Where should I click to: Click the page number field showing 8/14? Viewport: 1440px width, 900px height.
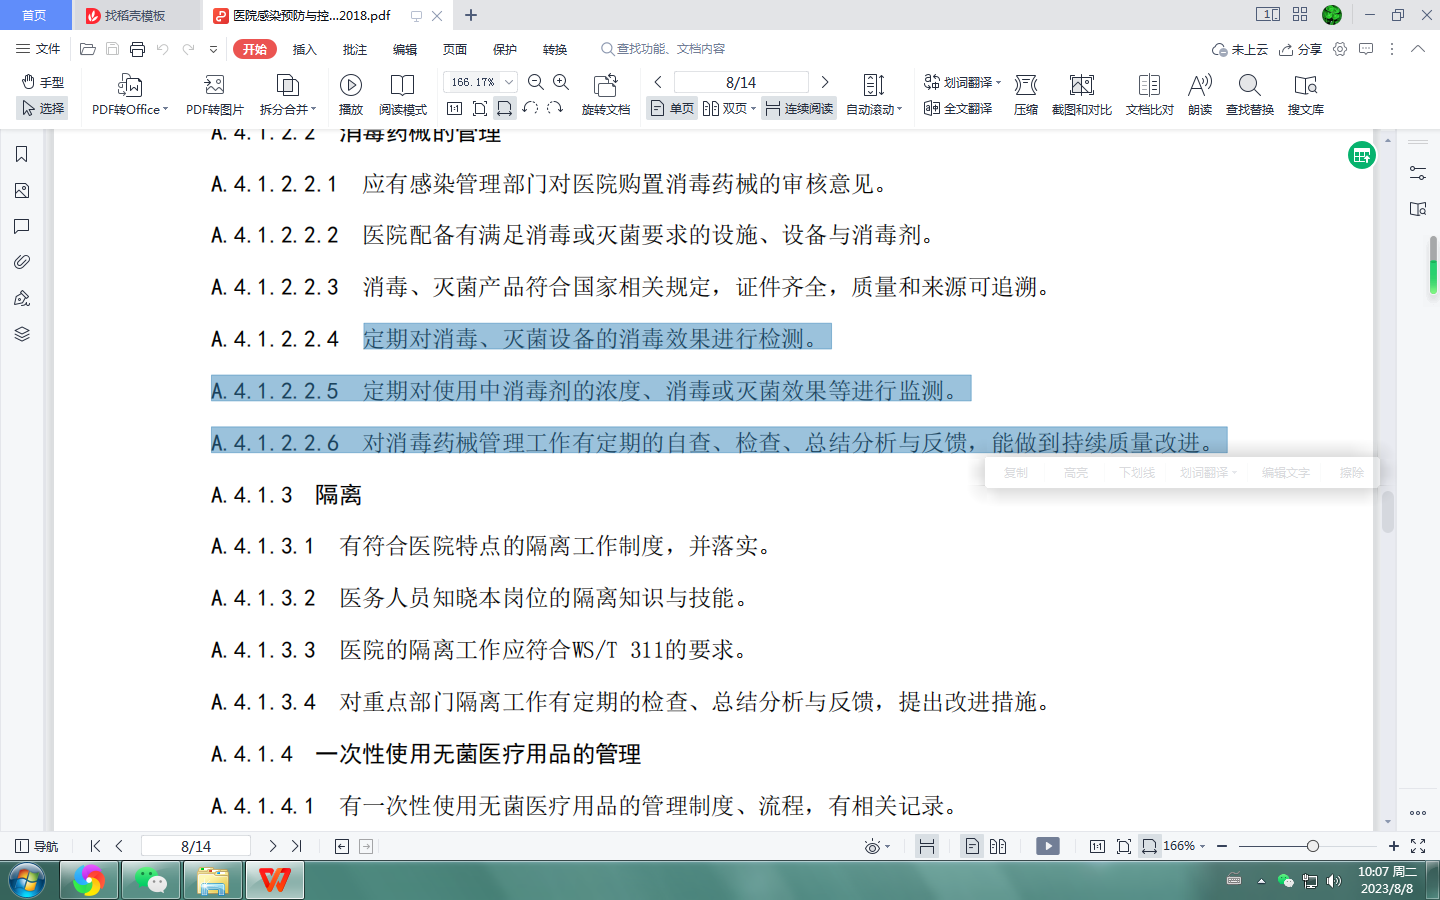(743, 82)
